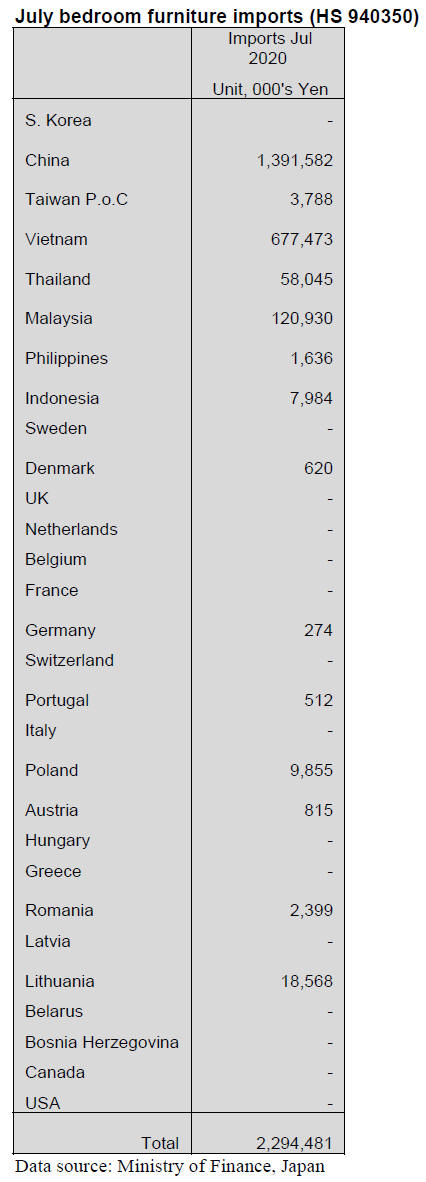426x1182 pixels.
Task: Select the China row label
Action: tap(47, 160)
